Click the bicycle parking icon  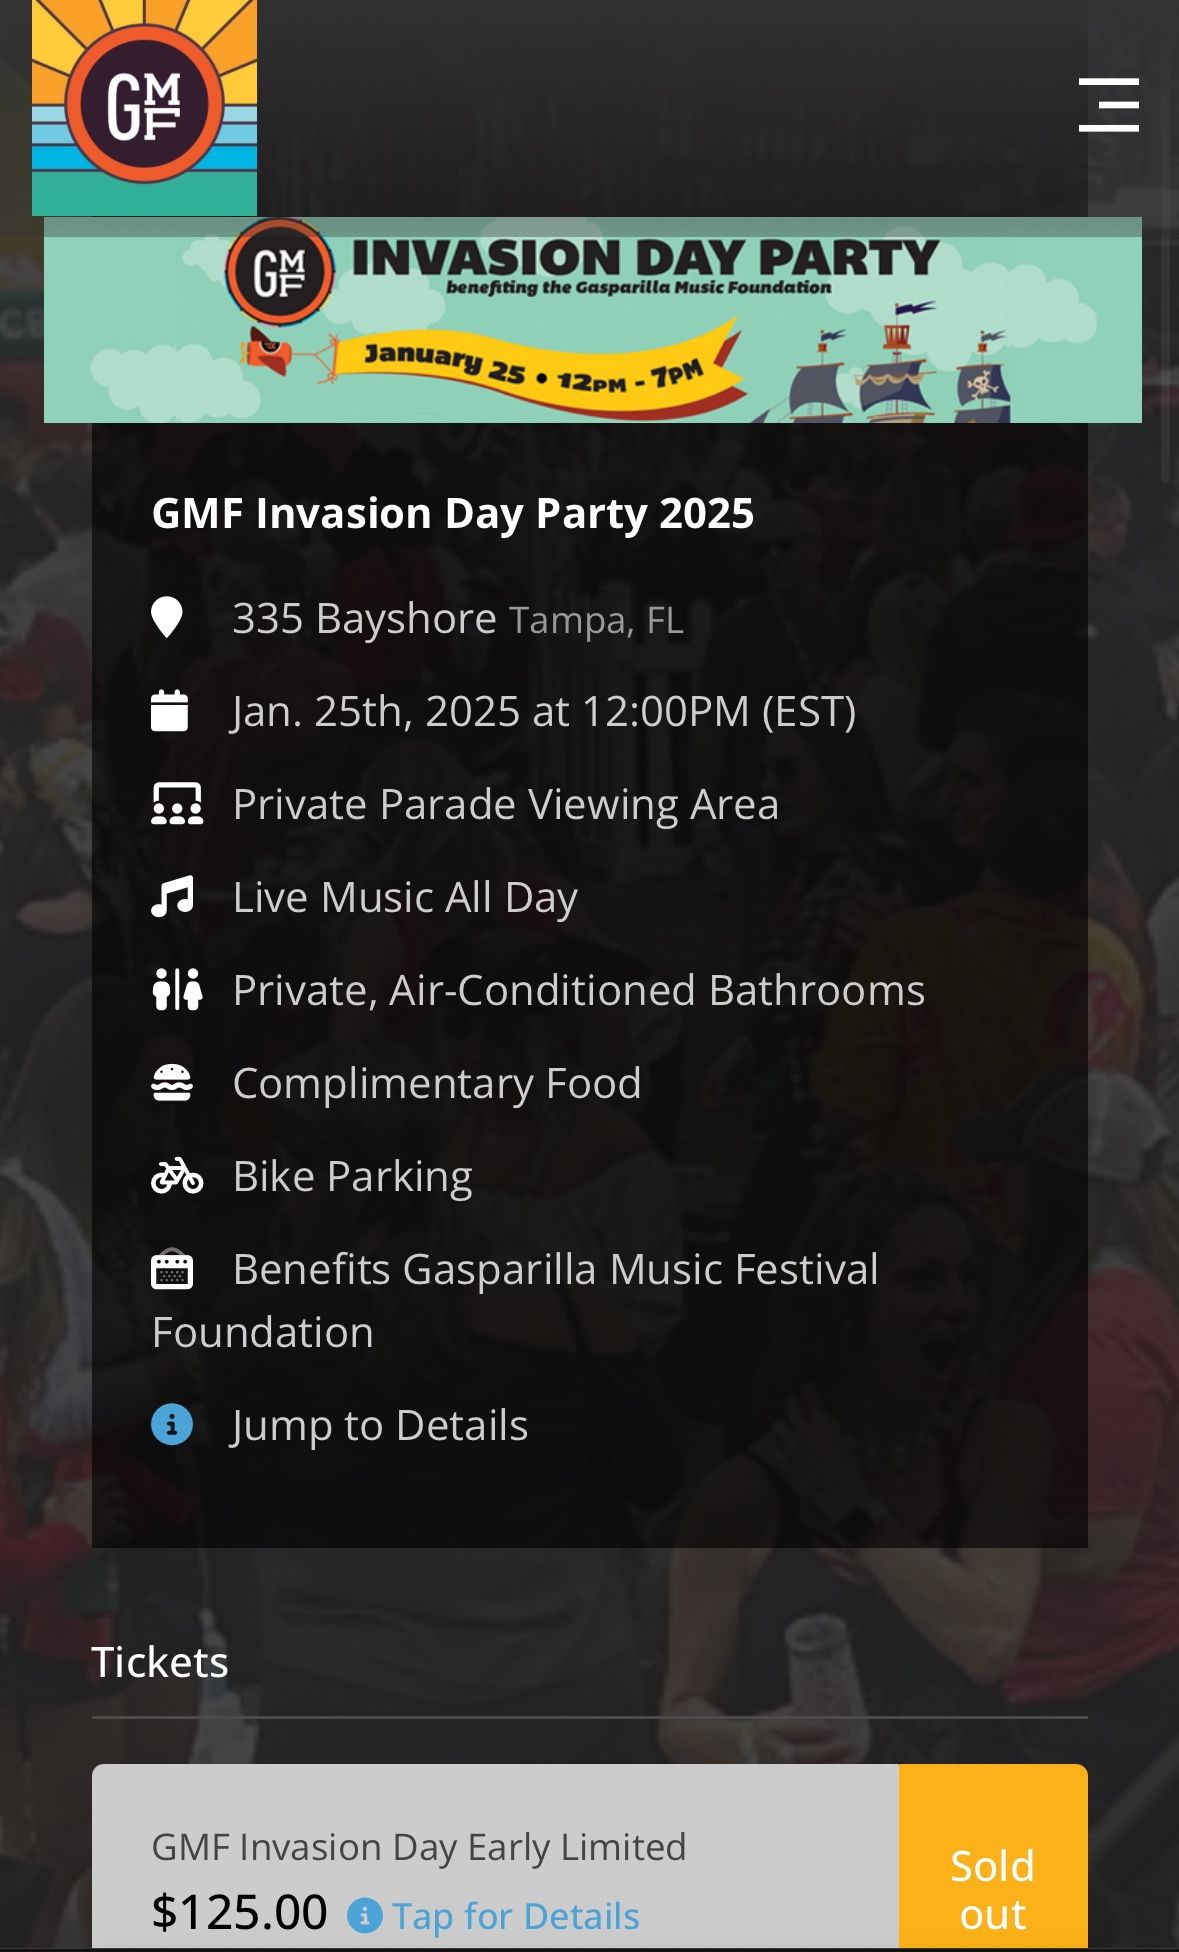click(176, 1176)
